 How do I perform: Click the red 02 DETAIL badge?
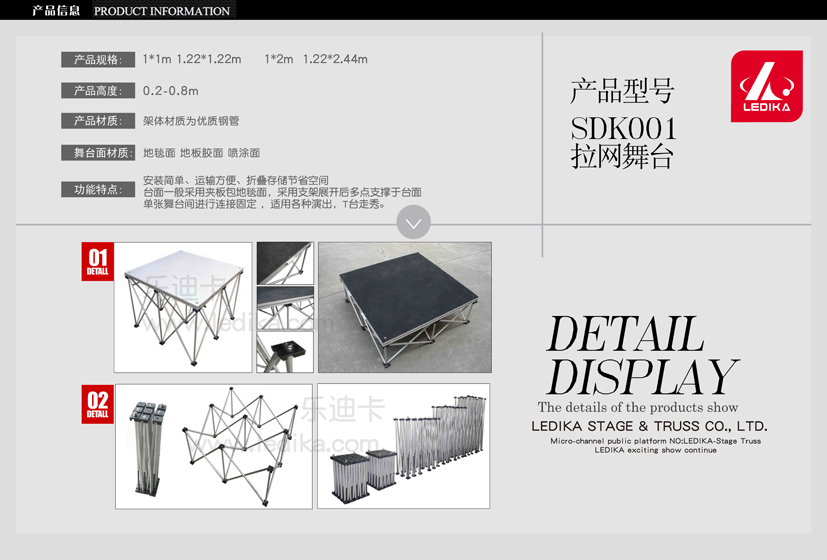98,404
